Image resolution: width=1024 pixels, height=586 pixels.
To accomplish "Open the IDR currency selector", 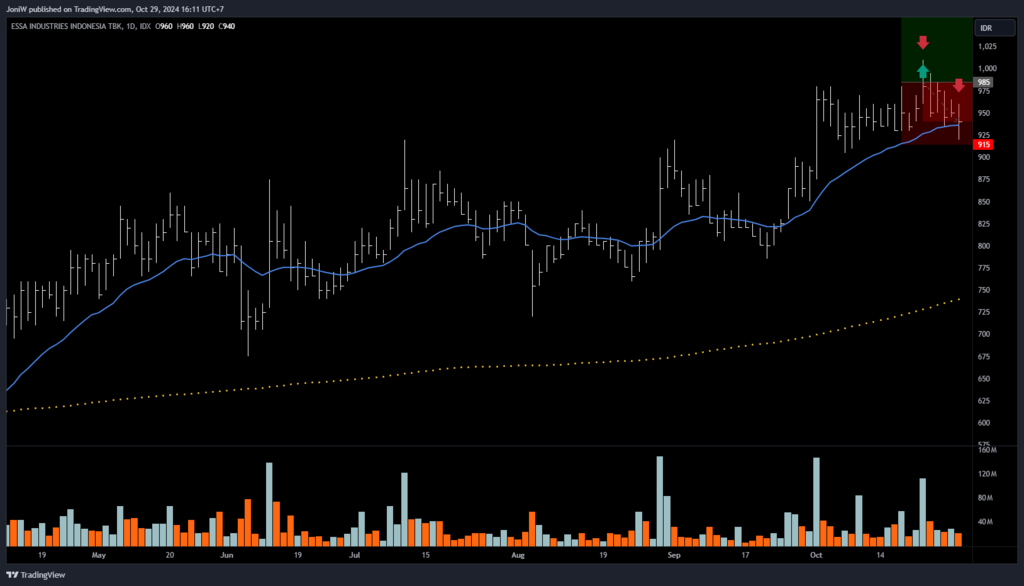I will pos(985,28).
